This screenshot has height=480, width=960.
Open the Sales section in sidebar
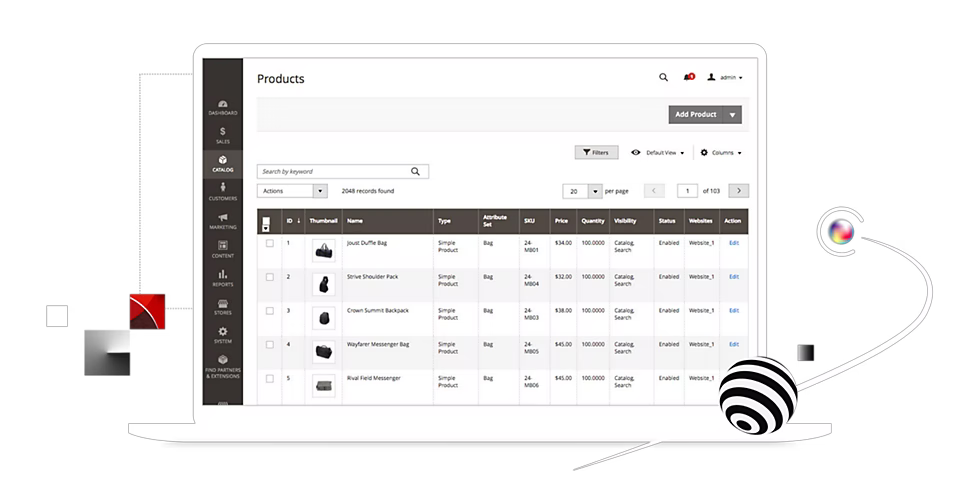pos(222,134)
